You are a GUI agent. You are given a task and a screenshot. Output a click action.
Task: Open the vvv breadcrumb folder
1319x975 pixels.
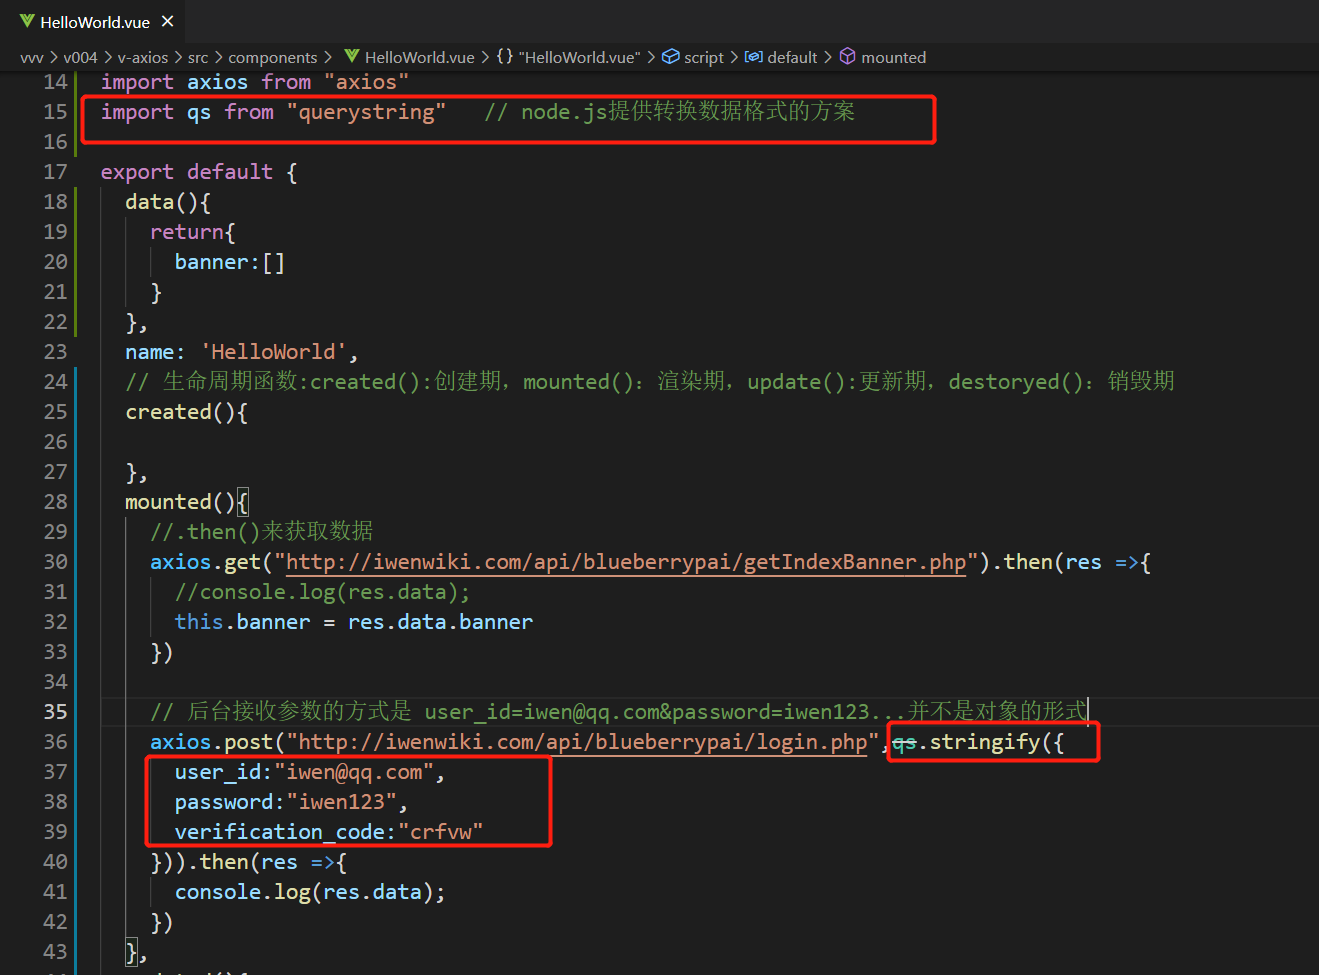[31, 58]
